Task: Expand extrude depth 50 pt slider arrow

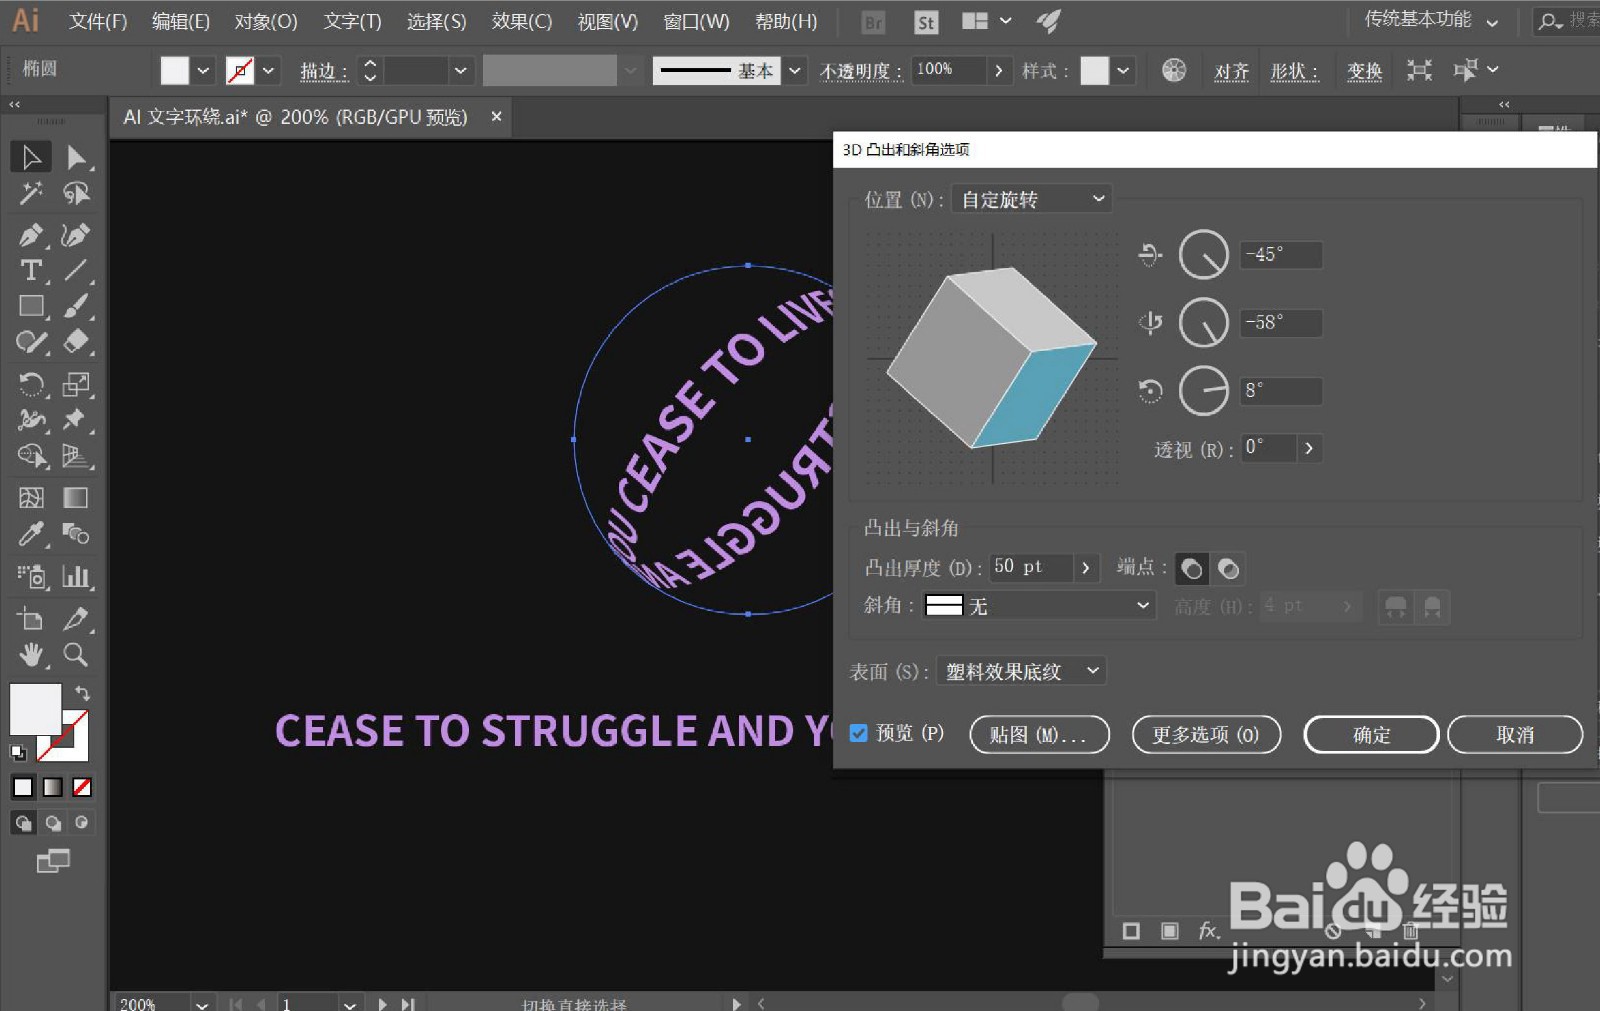Action: coord(1086,568)
